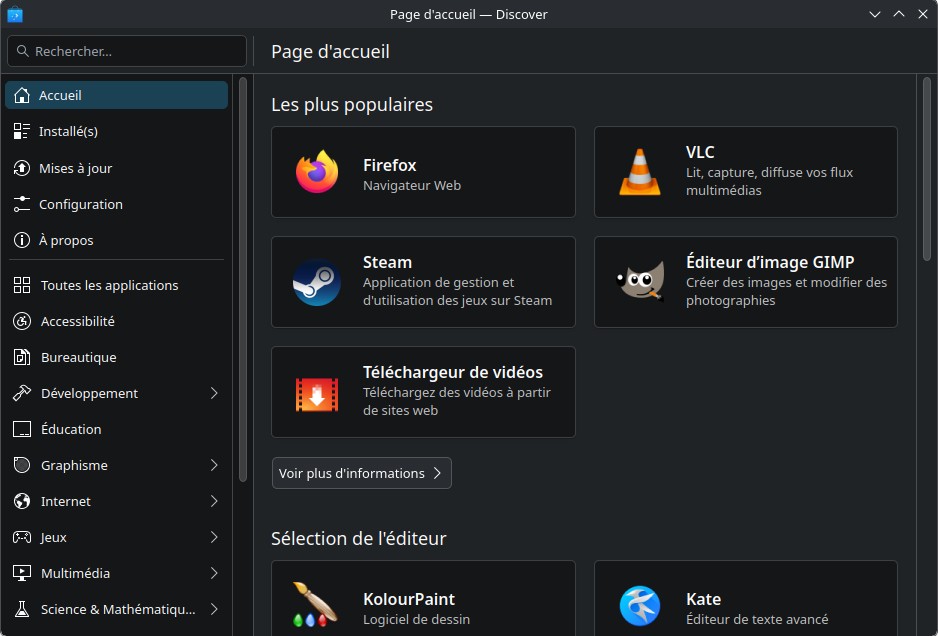The image size is (938, 636).
Task: Click the À propos info icon
Action: click(22, 240)
